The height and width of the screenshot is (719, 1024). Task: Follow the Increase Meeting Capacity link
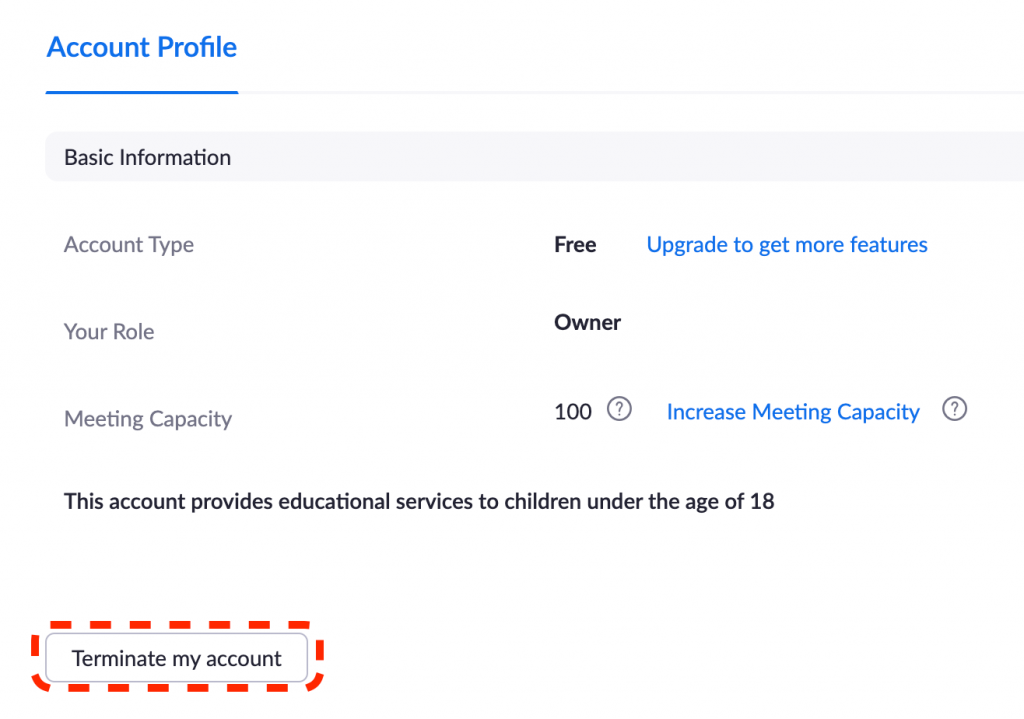(x=793, y=412)
